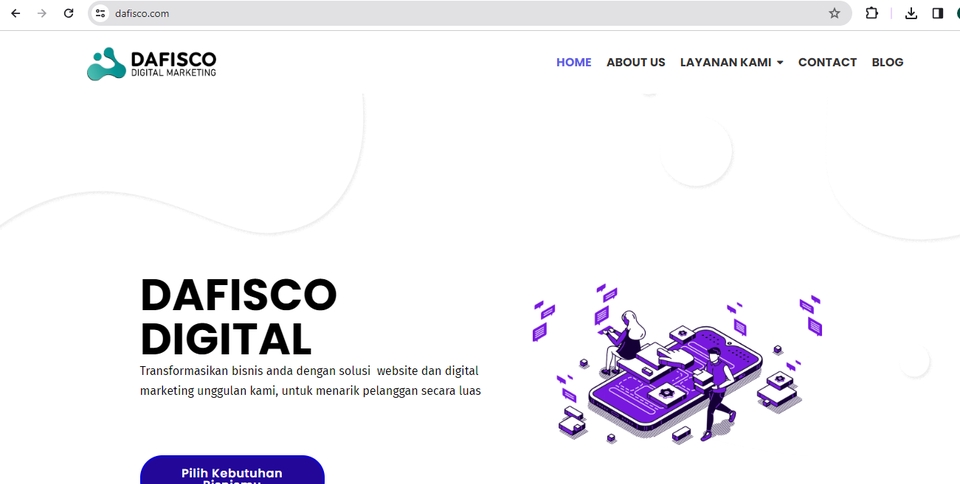Click the Transformasikan bisnis anda paragraph
Image resolution: width=960 pixels, height=484 pixels.
310,381
